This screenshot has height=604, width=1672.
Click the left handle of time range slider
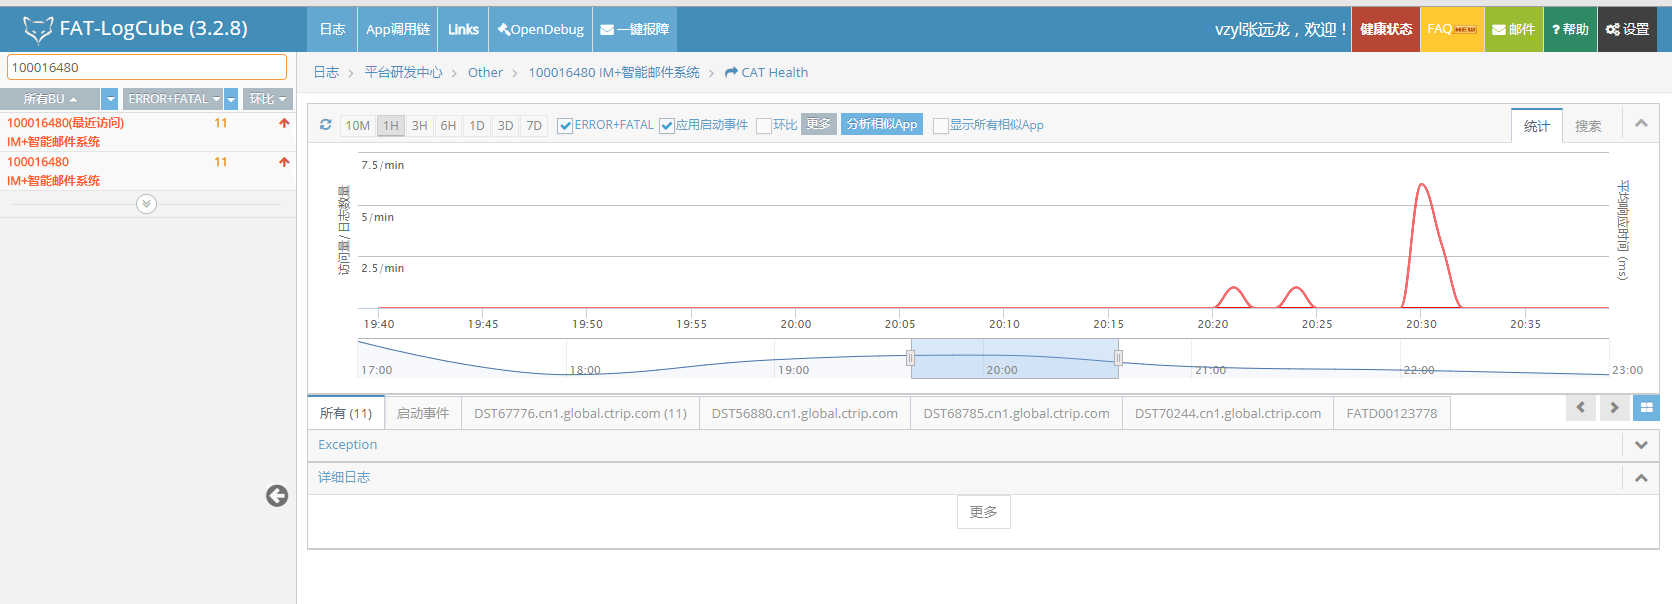(x=910, y=358)
